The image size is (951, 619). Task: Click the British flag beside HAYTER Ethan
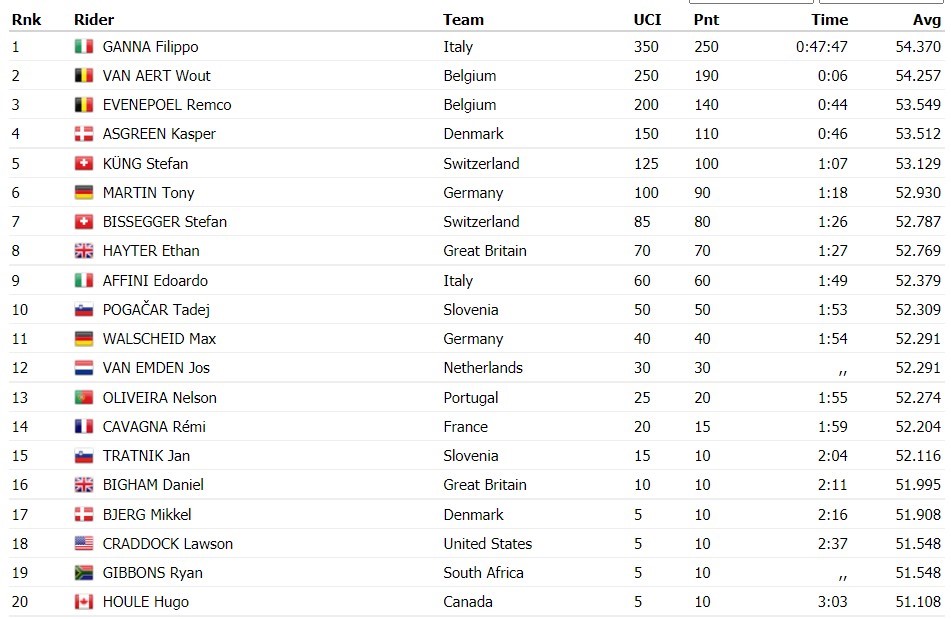point(84,251)
